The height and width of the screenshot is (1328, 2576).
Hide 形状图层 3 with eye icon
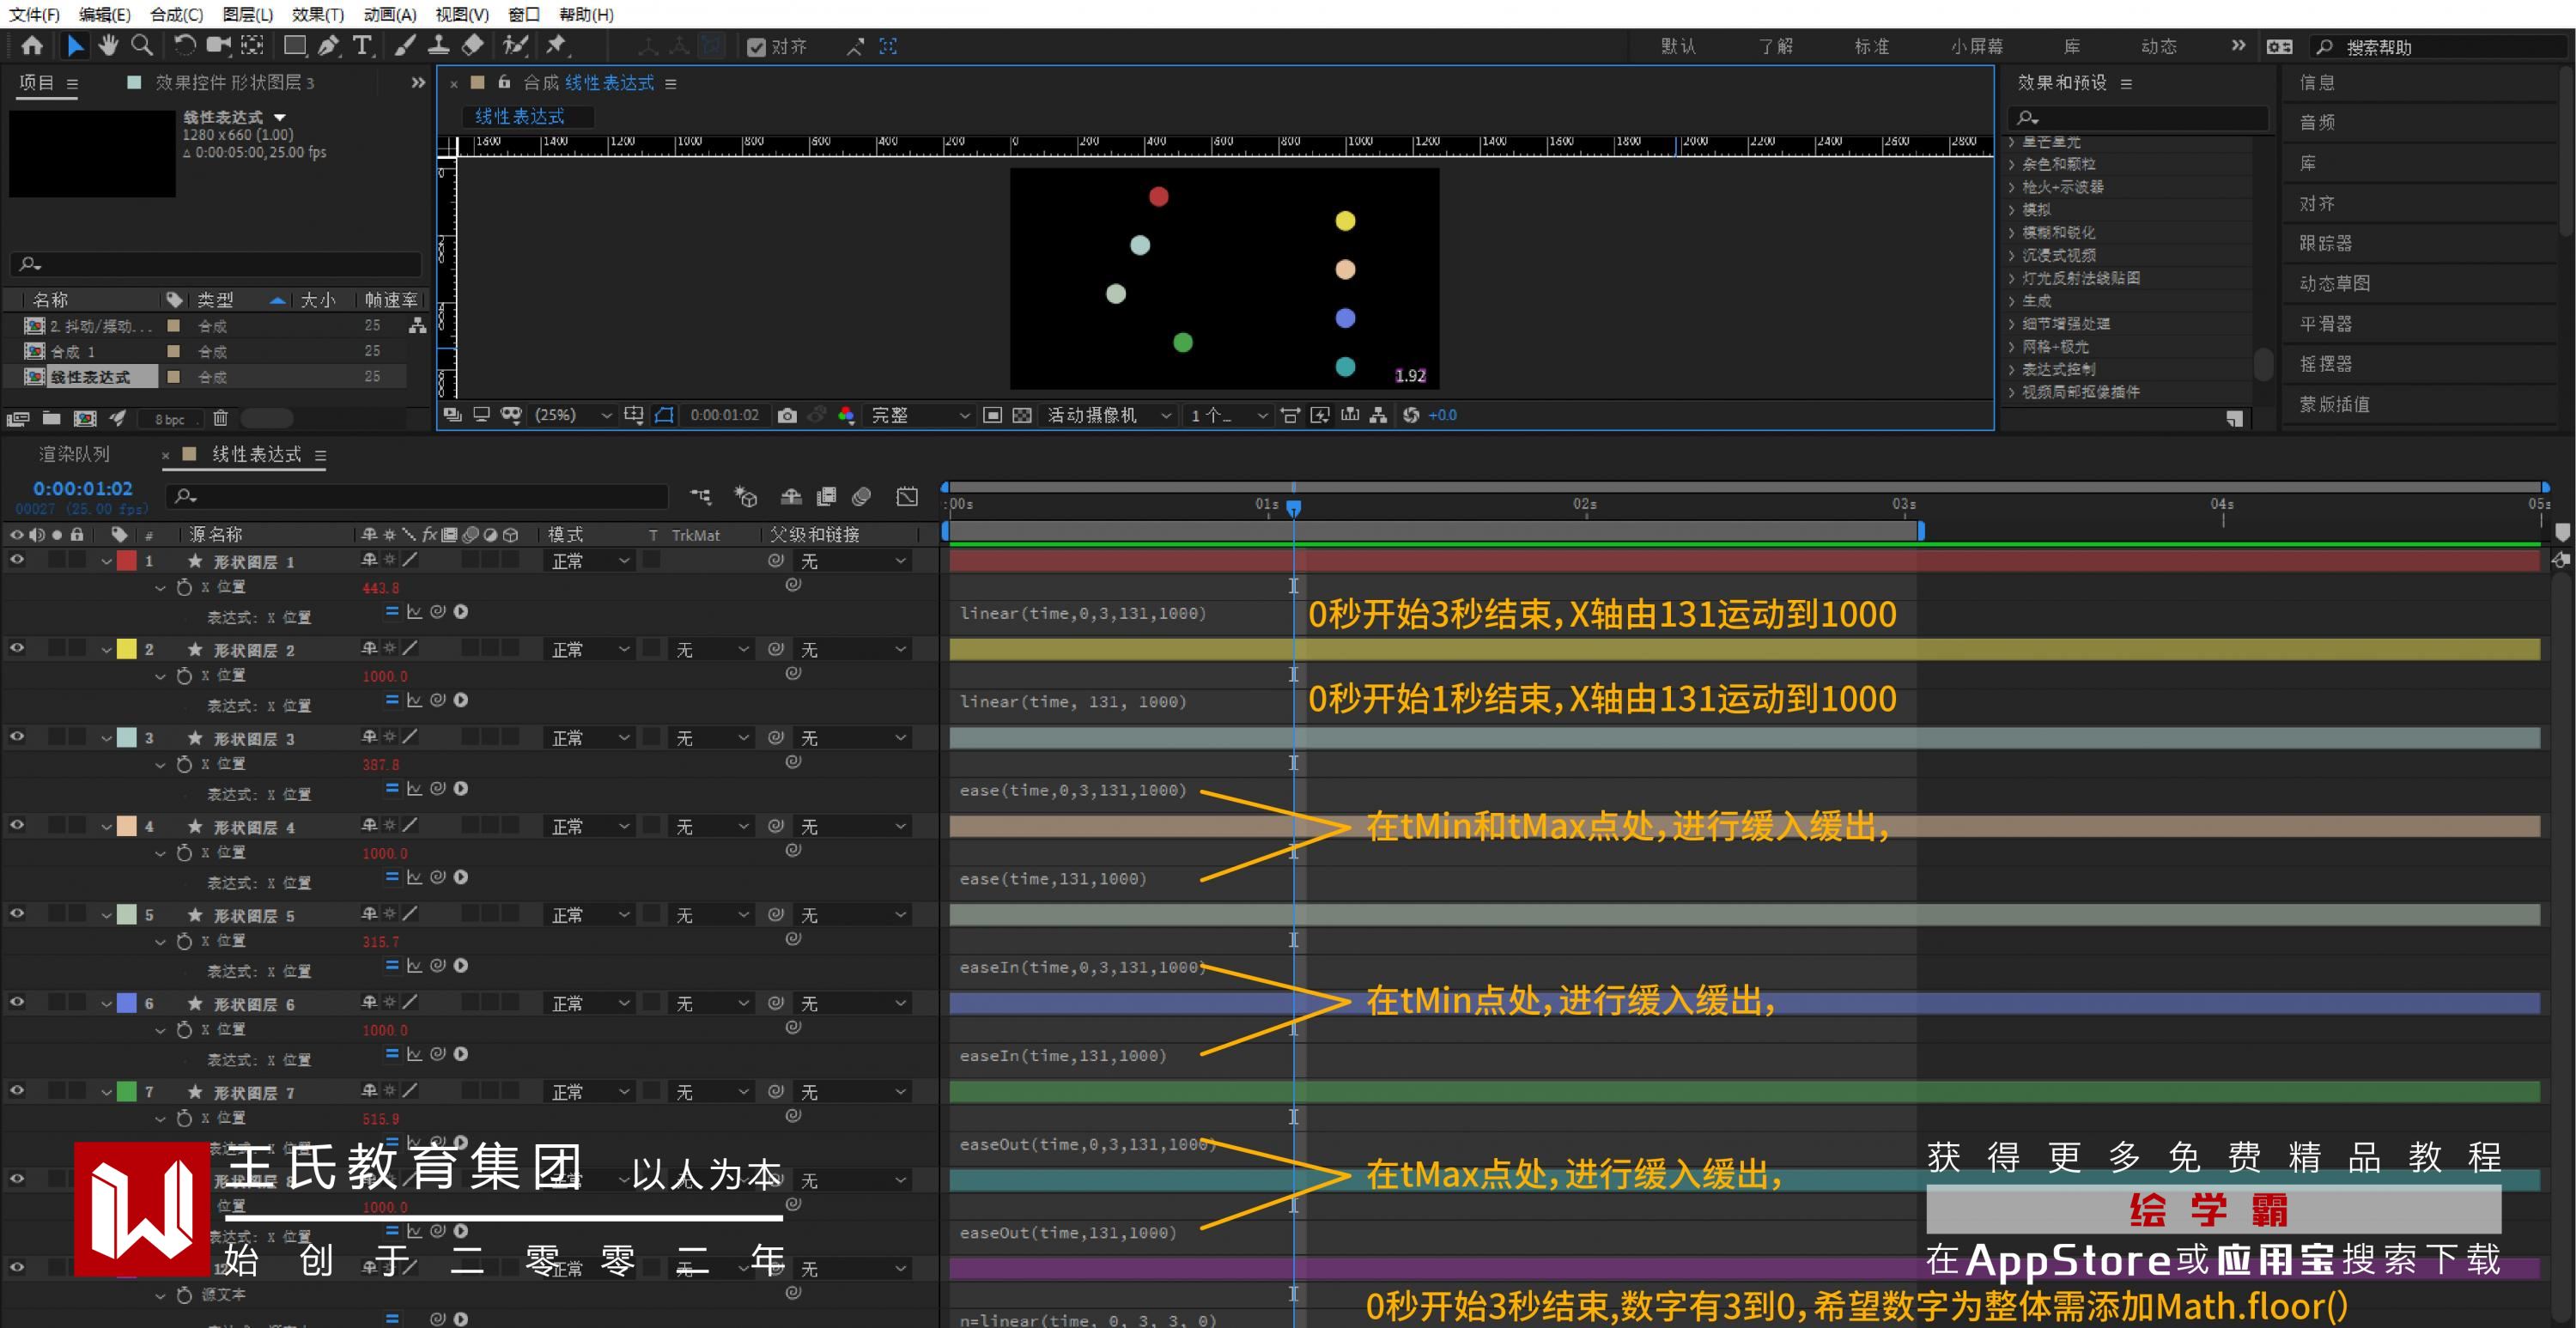point(17,737)
